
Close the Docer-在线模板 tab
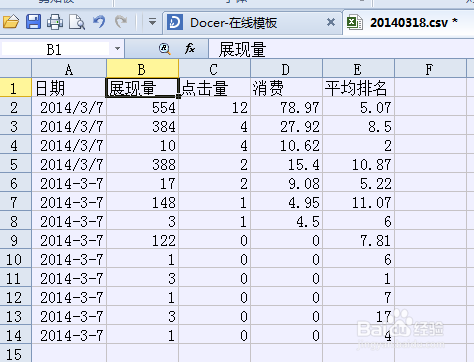tap(331, 22)
